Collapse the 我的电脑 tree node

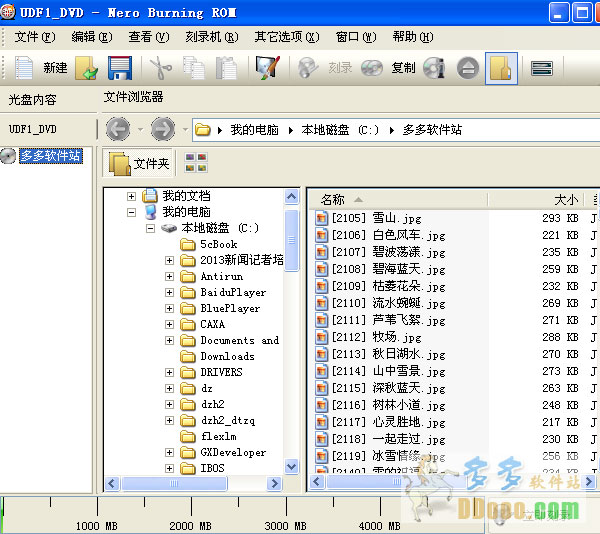point(131,212)
